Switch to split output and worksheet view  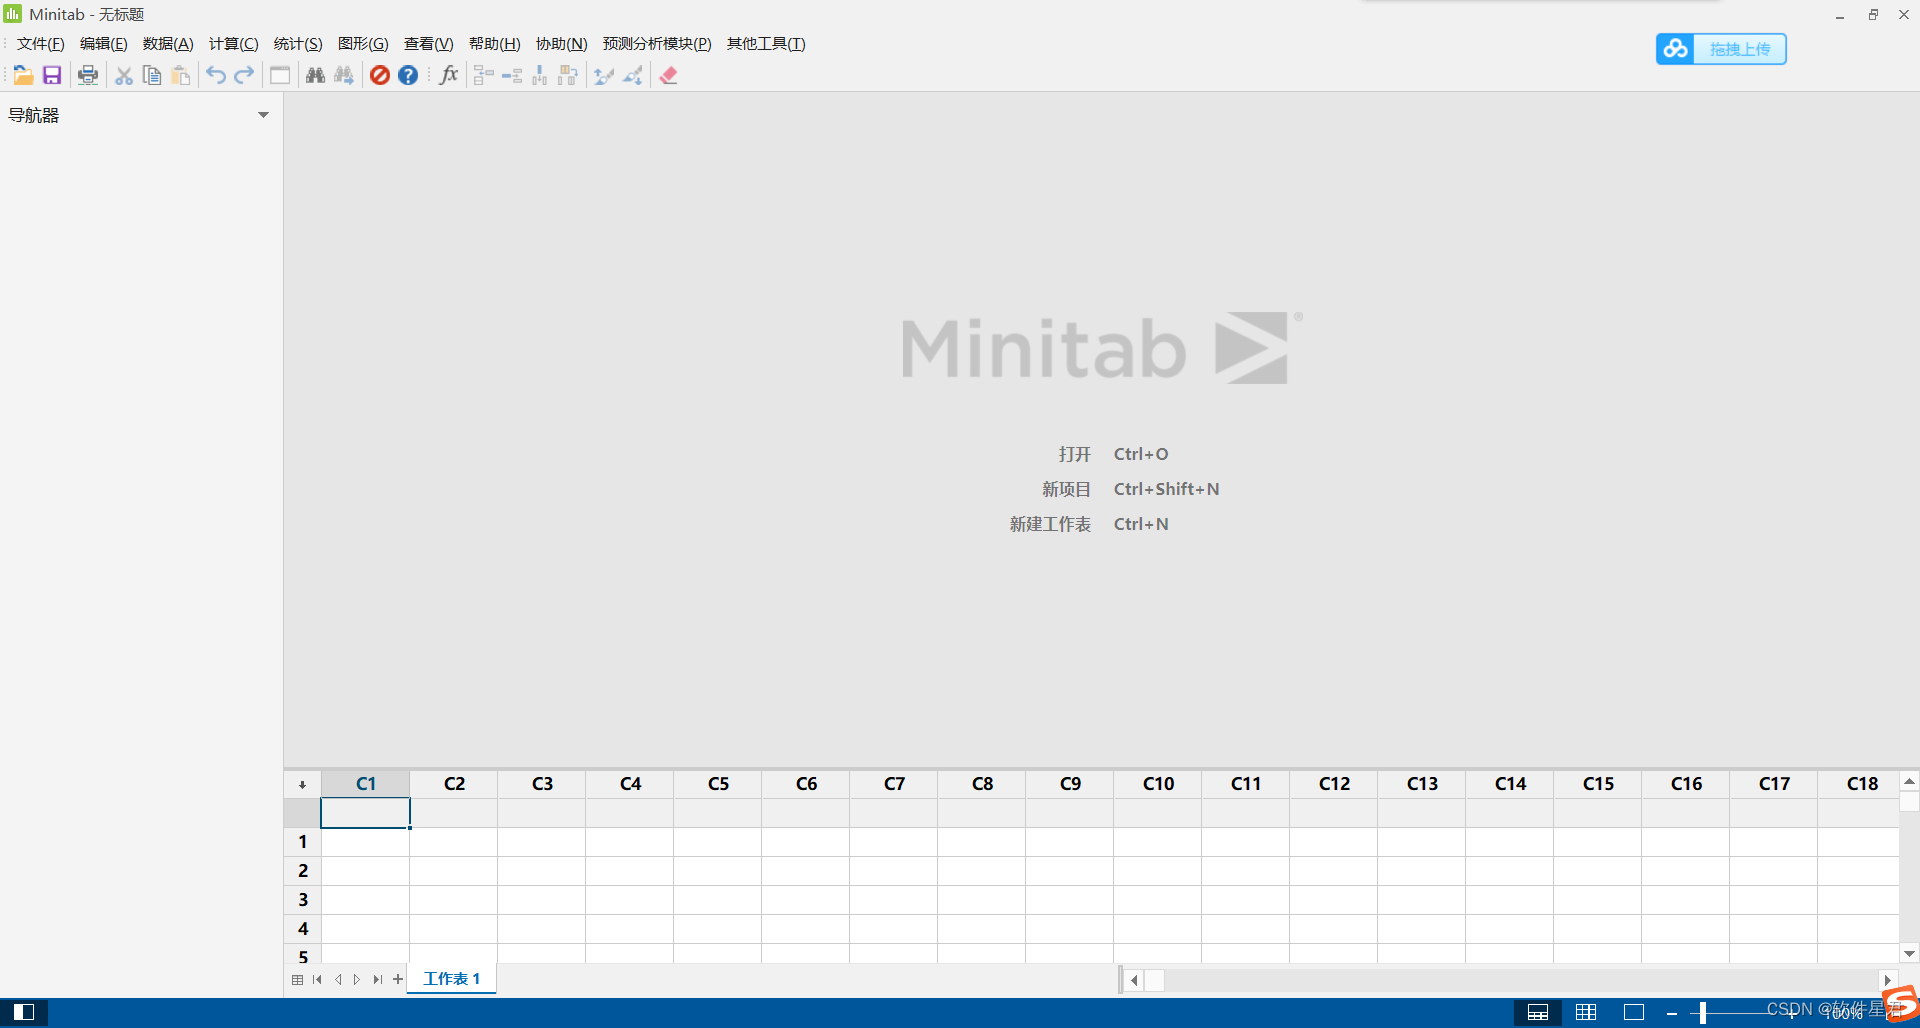[x=1538, y=1012]
